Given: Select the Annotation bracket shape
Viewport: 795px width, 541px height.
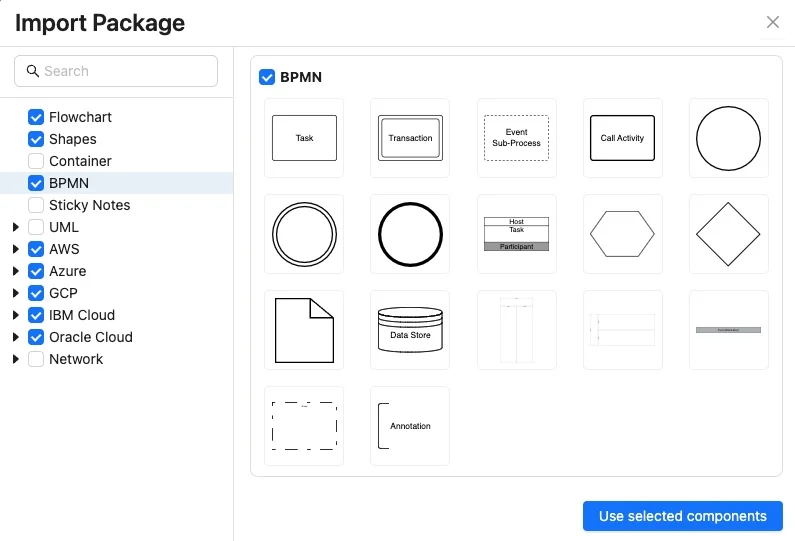Looking at the screenshot, I should [x=410, y=426].
